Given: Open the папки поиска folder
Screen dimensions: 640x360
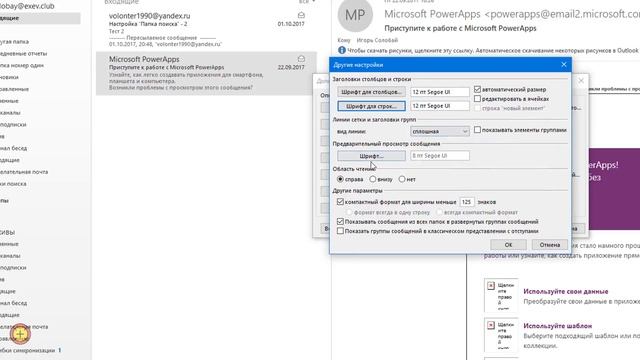Looking at the screenshot, I should (13, 184).
